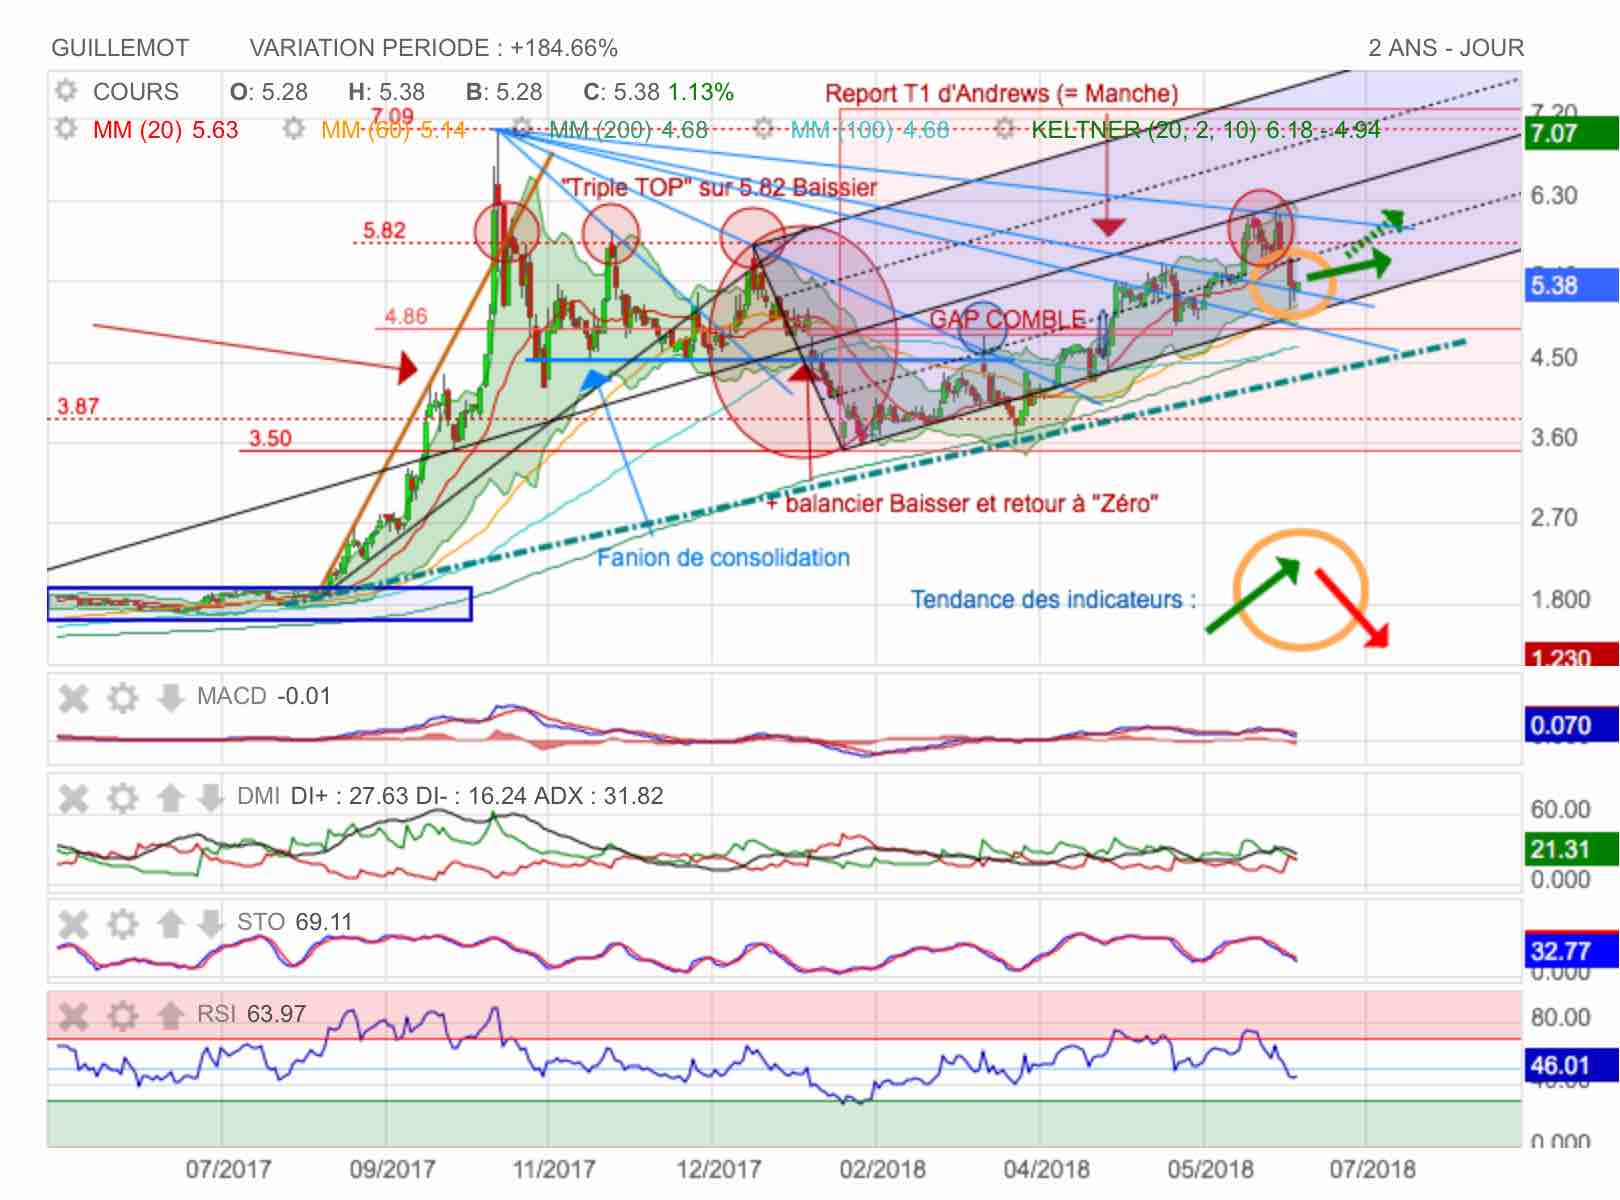Click the closing price C: 5.38 value
Viewport: 1620px width, 1200px height.
(x=621, y=92)
